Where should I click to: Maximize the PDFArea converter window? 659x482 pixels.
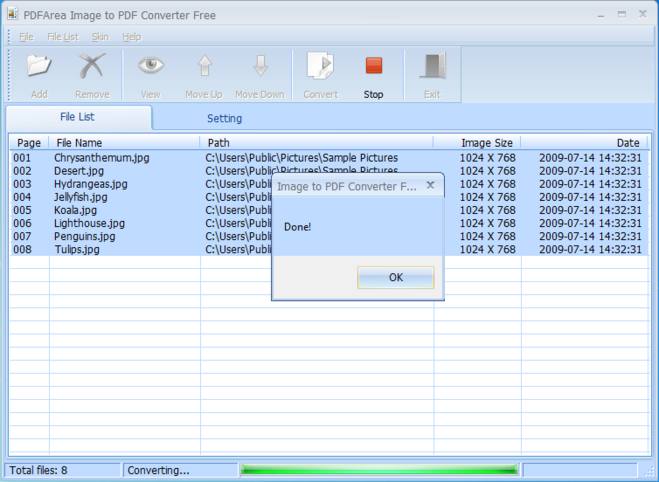[x=622, y=14]
